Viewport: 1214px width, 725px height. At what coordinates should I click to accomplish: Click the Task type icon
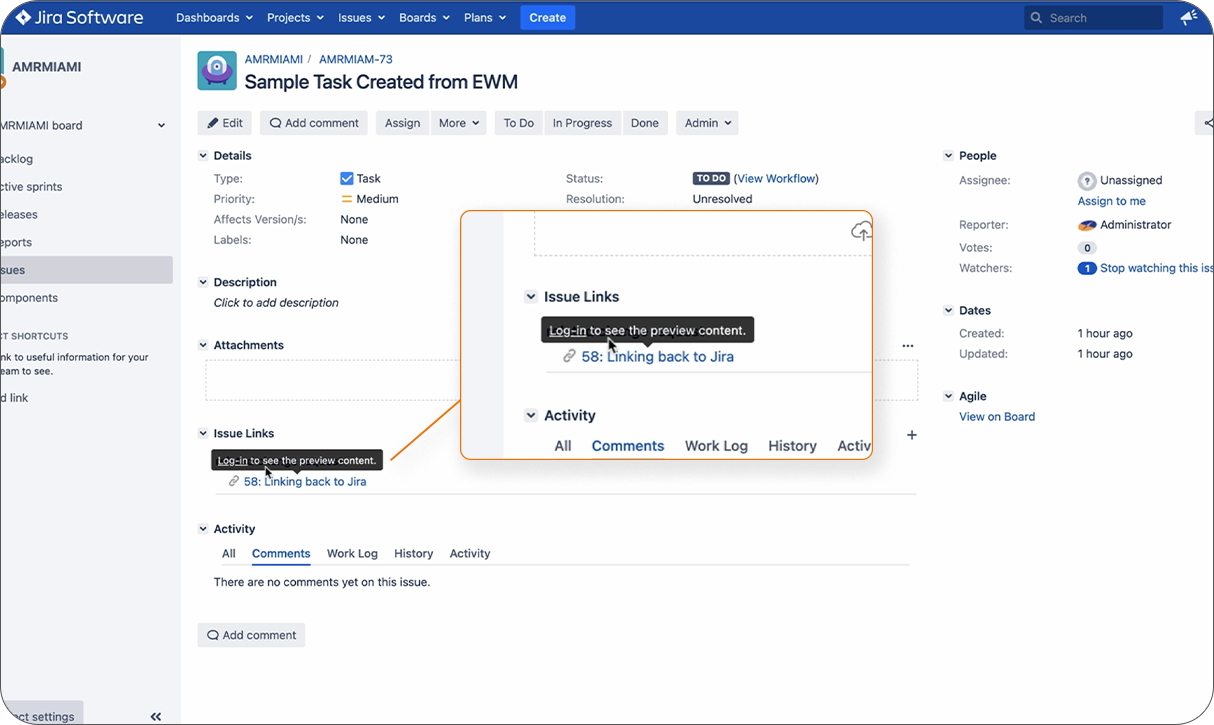click(347, 179)
